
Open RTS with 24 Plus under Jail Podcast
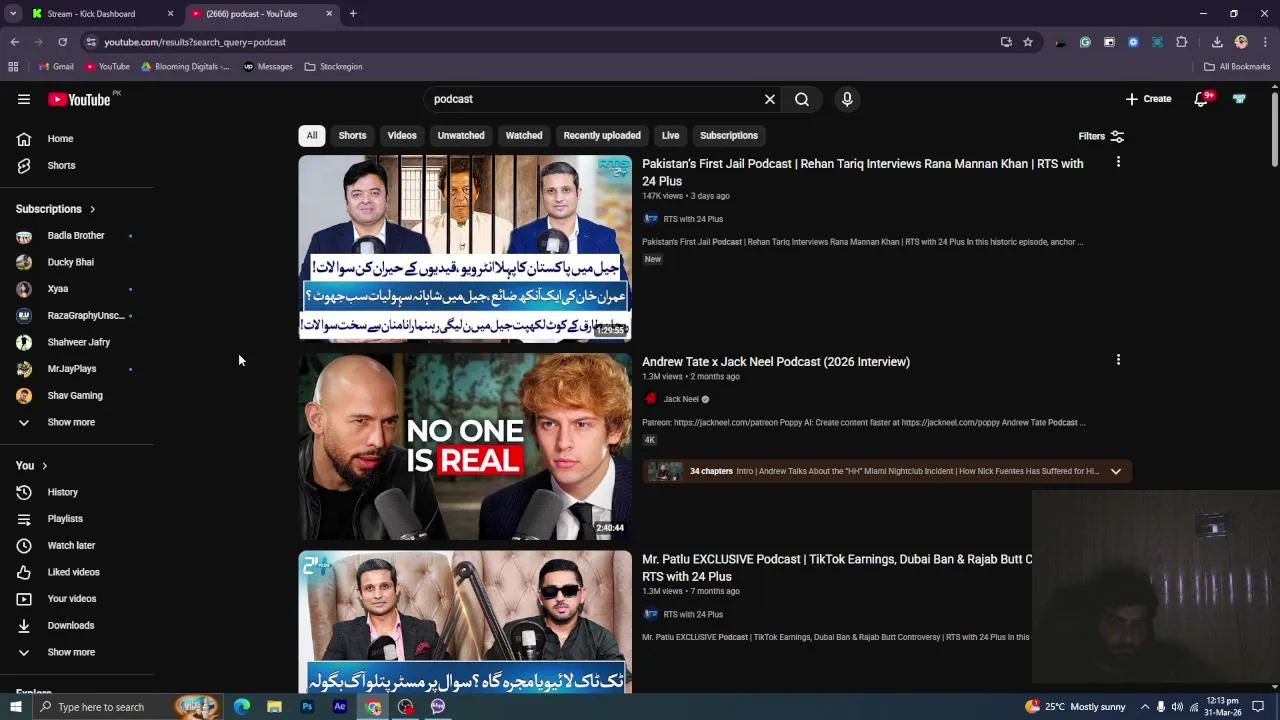[x=693, y=219]
